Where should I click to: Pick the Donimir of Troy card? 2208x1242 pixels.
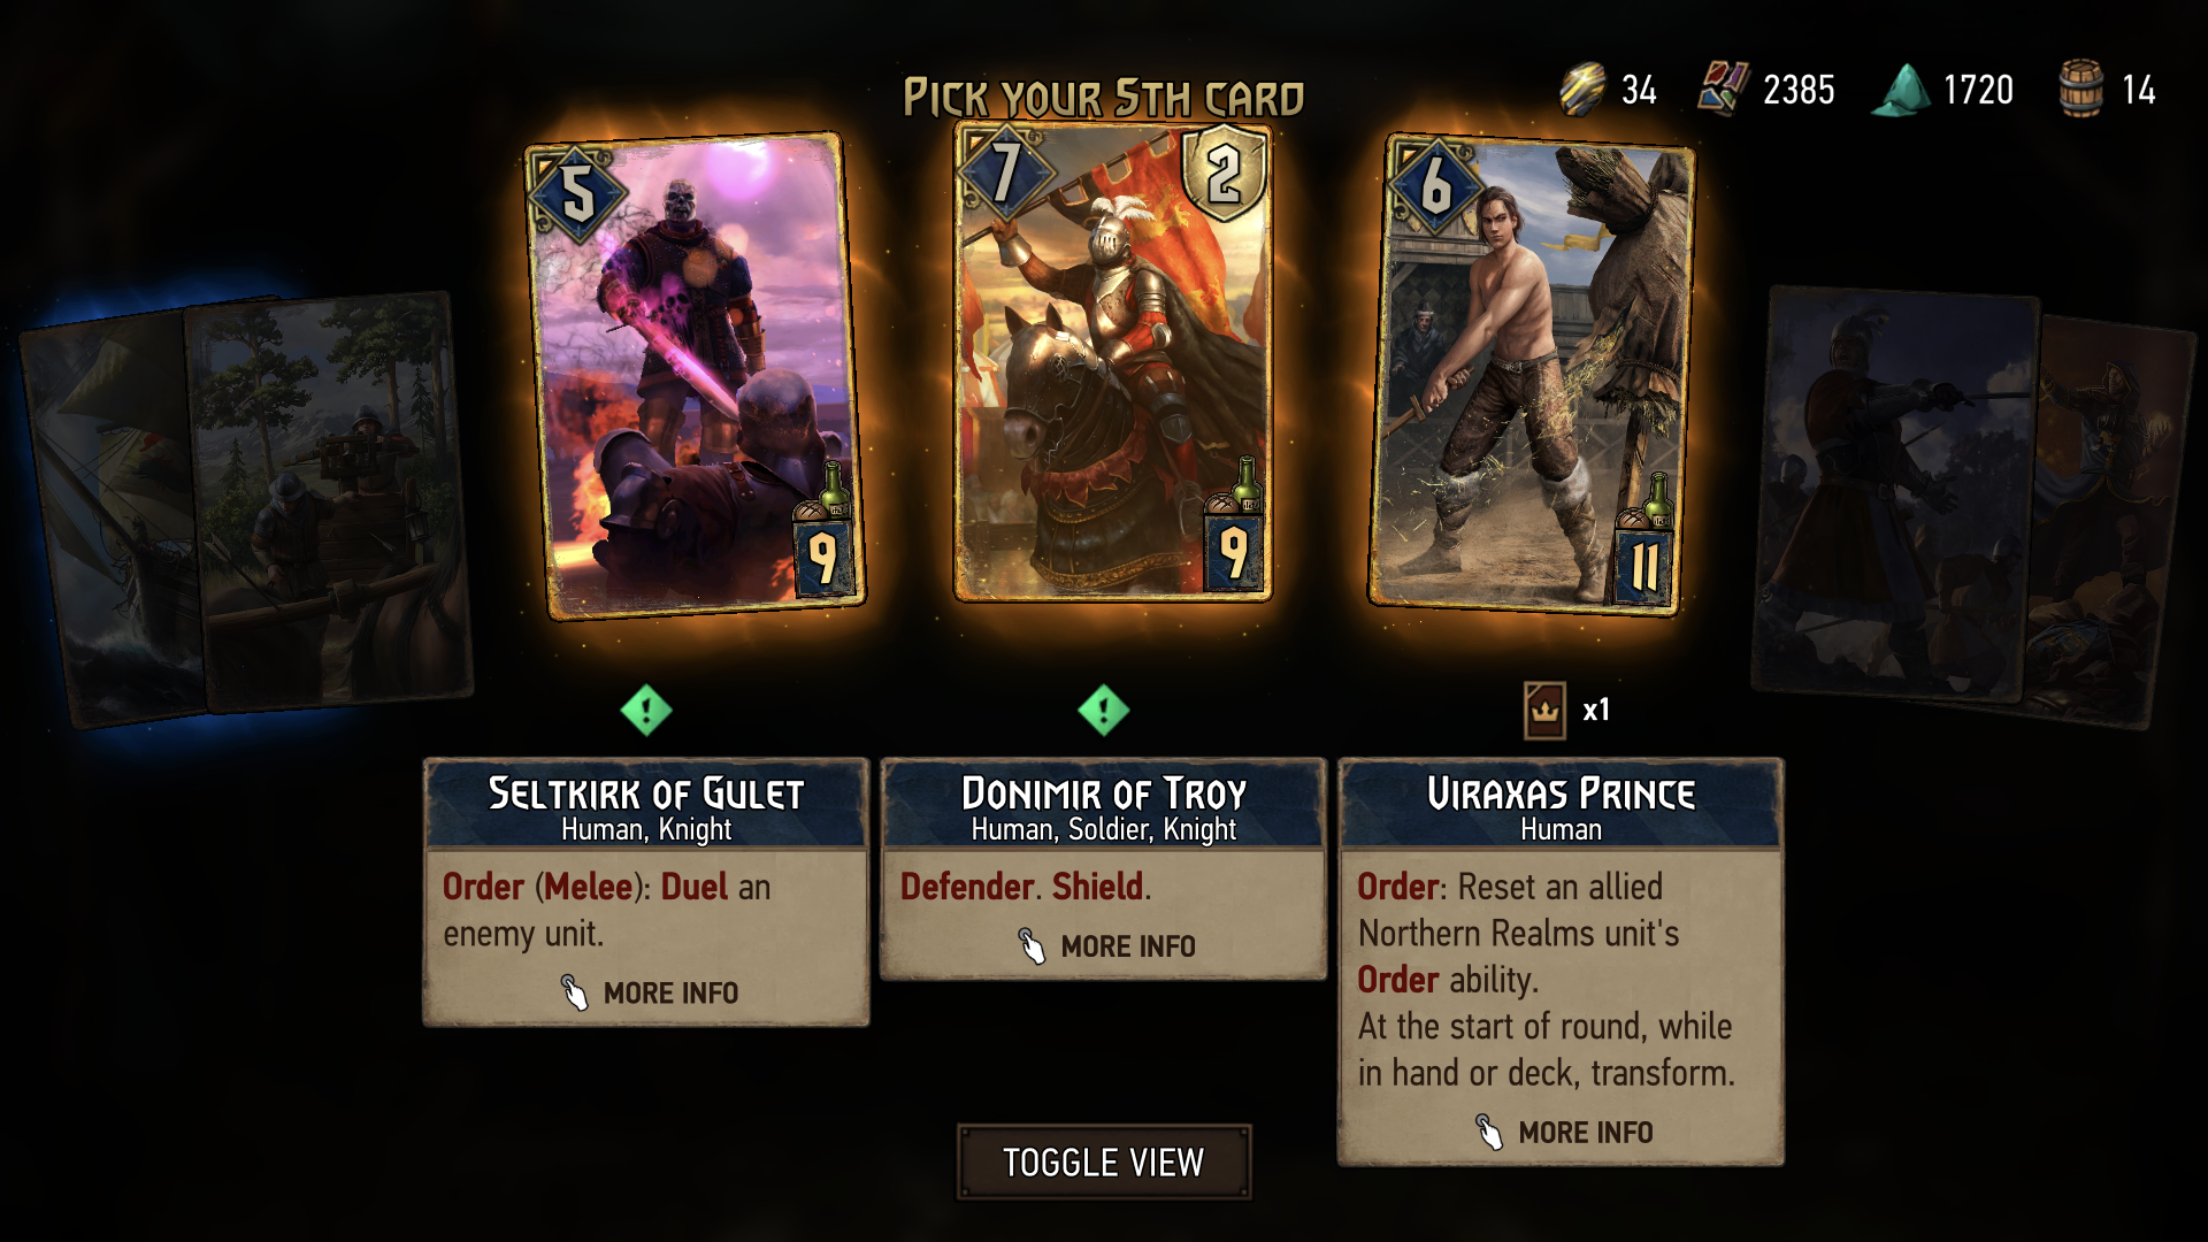click(1112, 362)
